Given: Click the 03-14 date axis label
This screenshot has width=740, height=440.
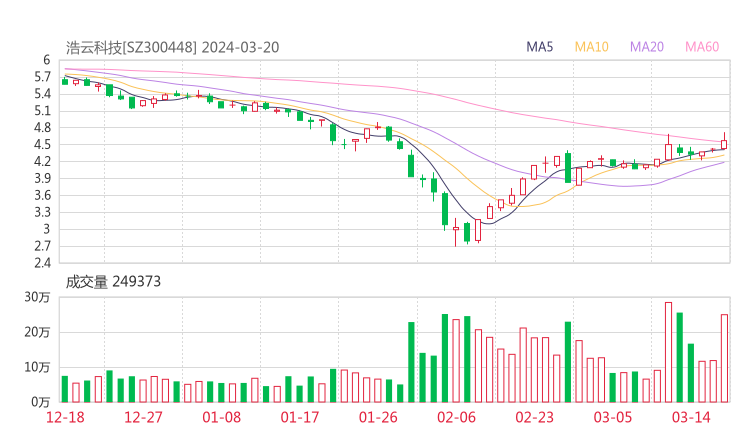Looking at the screenshot, I should (691, 417).
